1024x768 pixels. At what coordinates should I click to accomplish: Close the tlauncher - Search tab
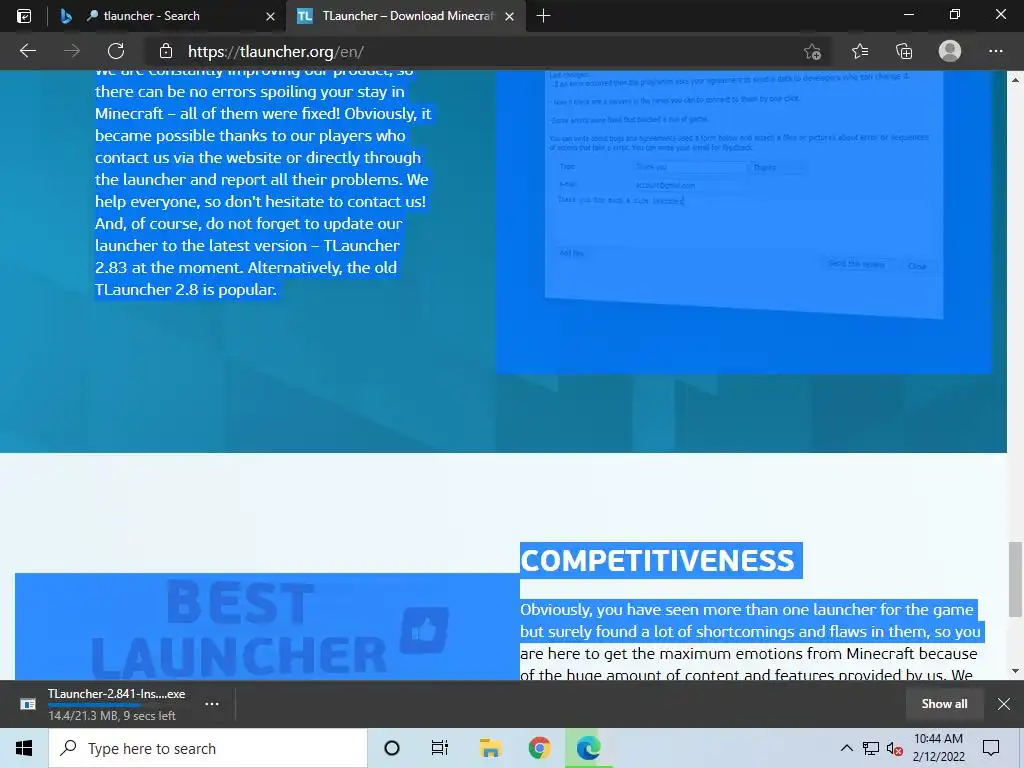(x=270, y=16)
